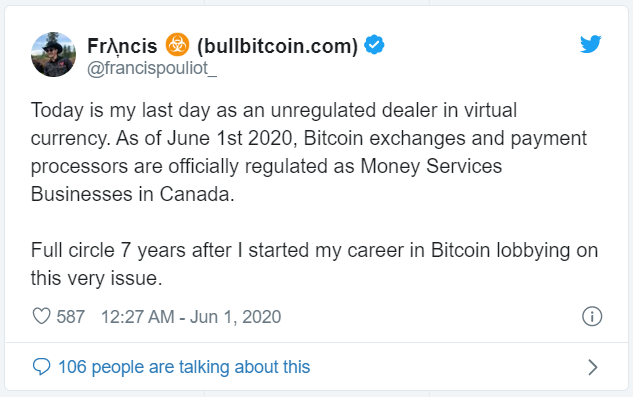Expand the conversation with the right chevron
Image resolution: width=633 pixels, height=397 pixels.
click(592, 367)
